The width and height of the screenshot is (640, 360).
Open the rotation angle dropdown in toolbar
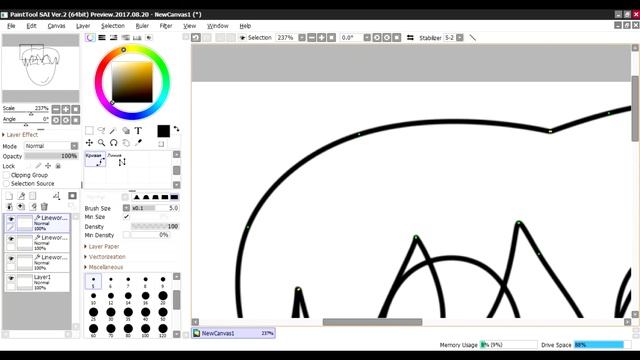(367, 38)
